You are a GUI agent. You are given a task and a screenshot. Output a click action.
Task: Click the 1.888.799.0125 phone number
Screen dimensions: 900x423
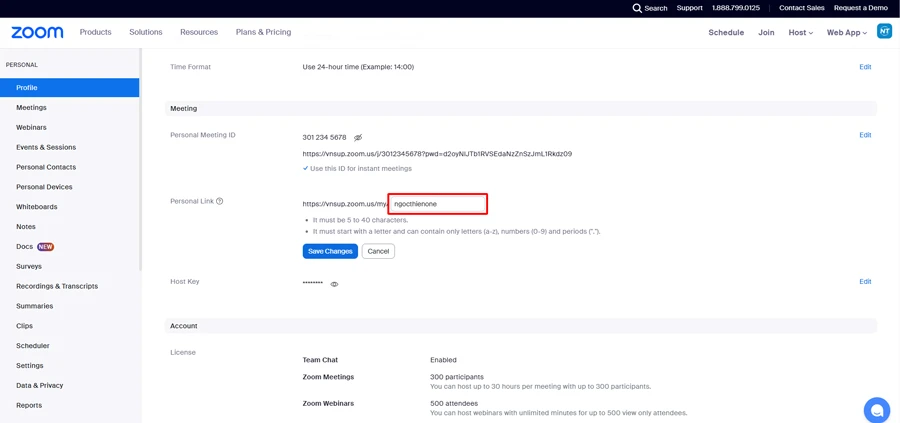[x=736, y=8]
